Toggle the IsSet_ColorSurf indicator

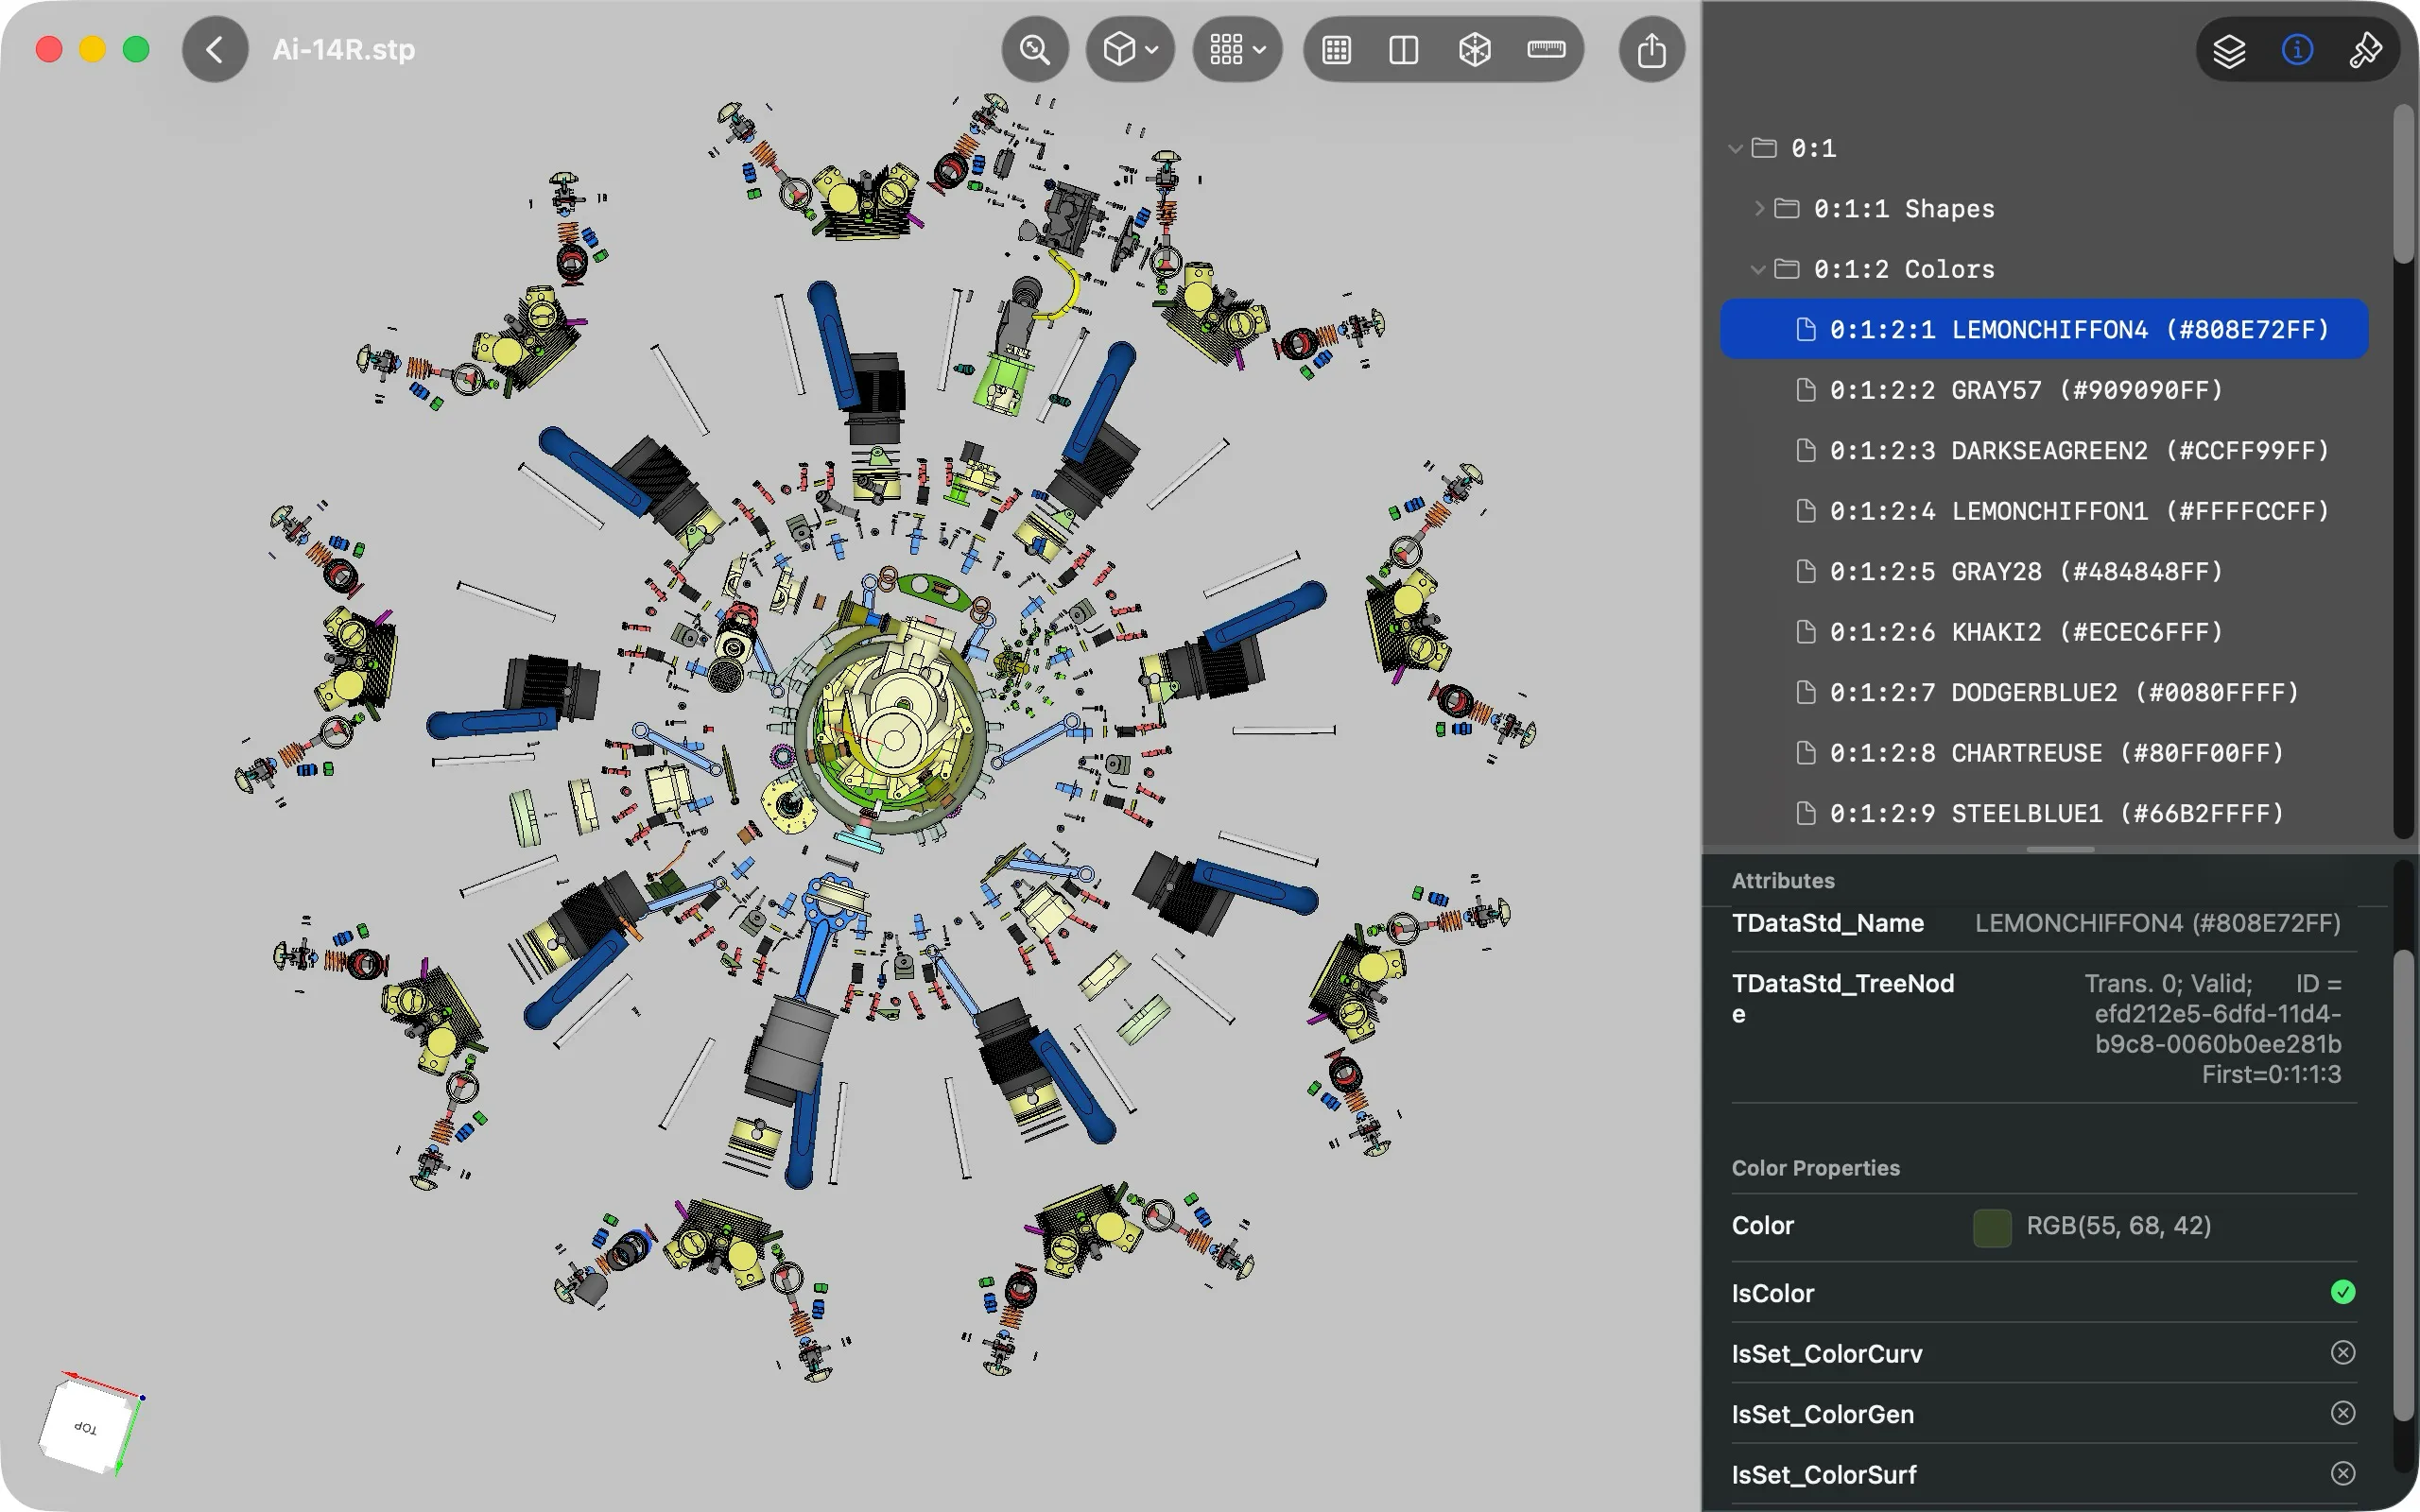tap(2343, 1474)
